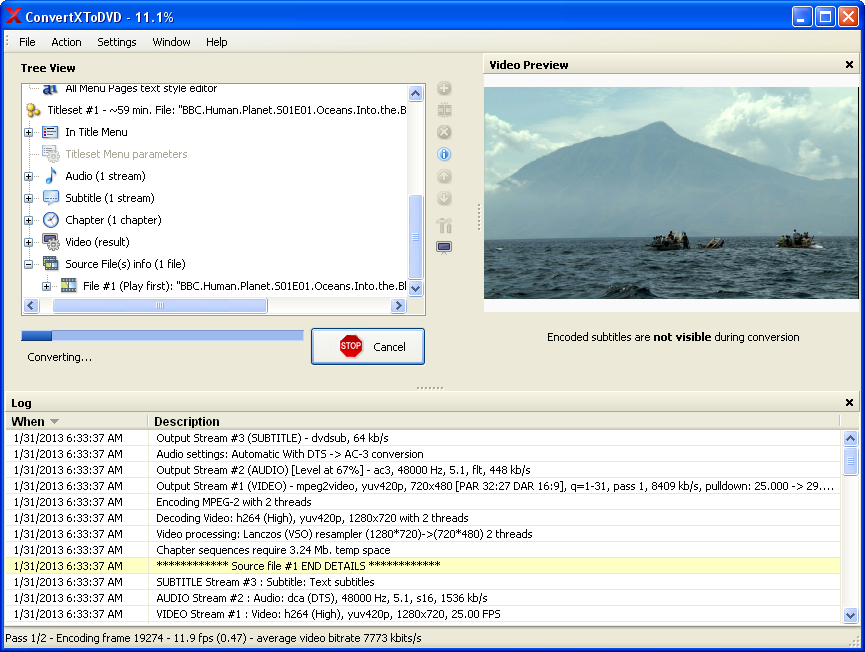Image resolution: width=865 pixels, height=652 pixels.
Task: Select log row starting "Output Stream #2 (AUDIO)"
Action: (x=423, y=471)
